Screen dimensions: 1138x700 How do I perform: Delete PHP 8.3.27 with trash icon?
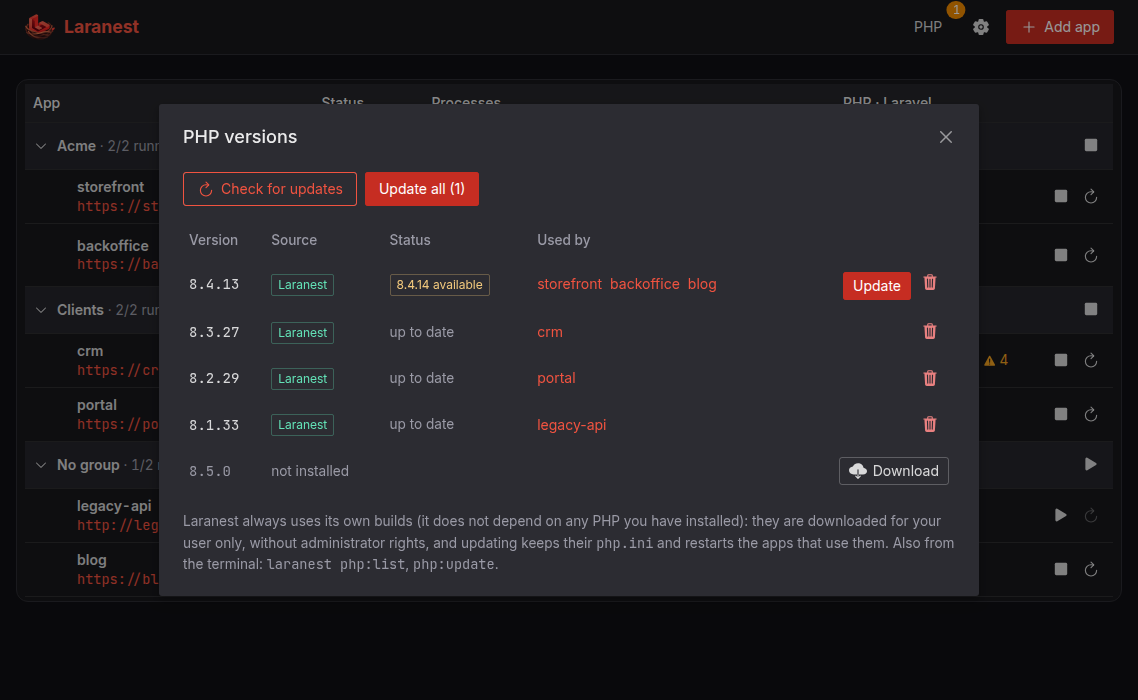(x=930, y=332)
